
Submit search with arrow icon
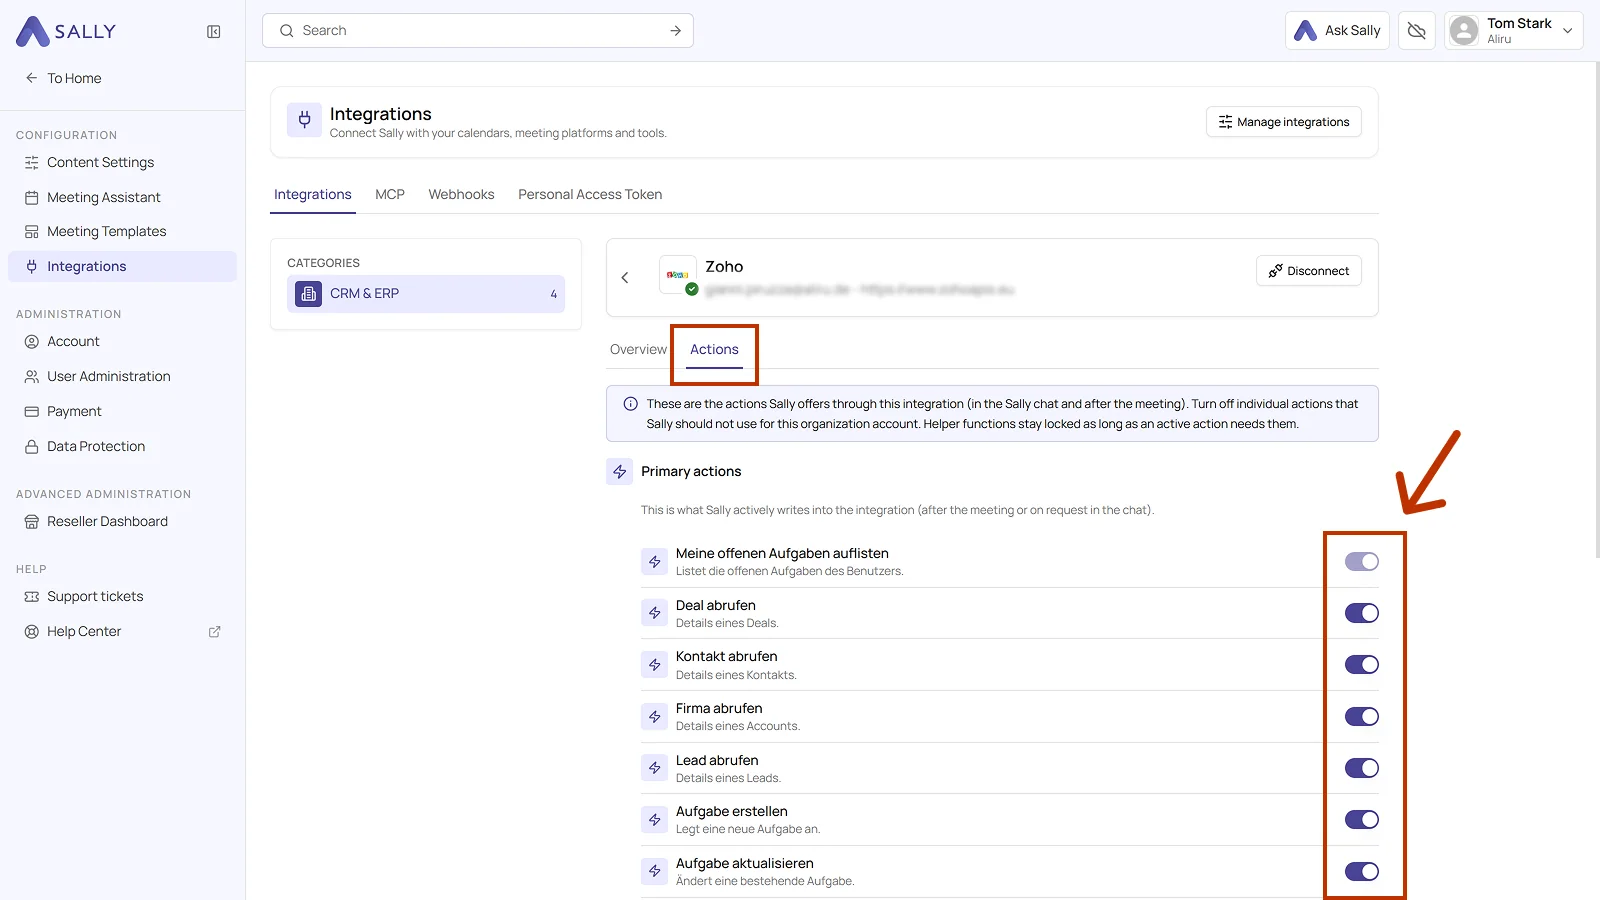tap(676, 31)
